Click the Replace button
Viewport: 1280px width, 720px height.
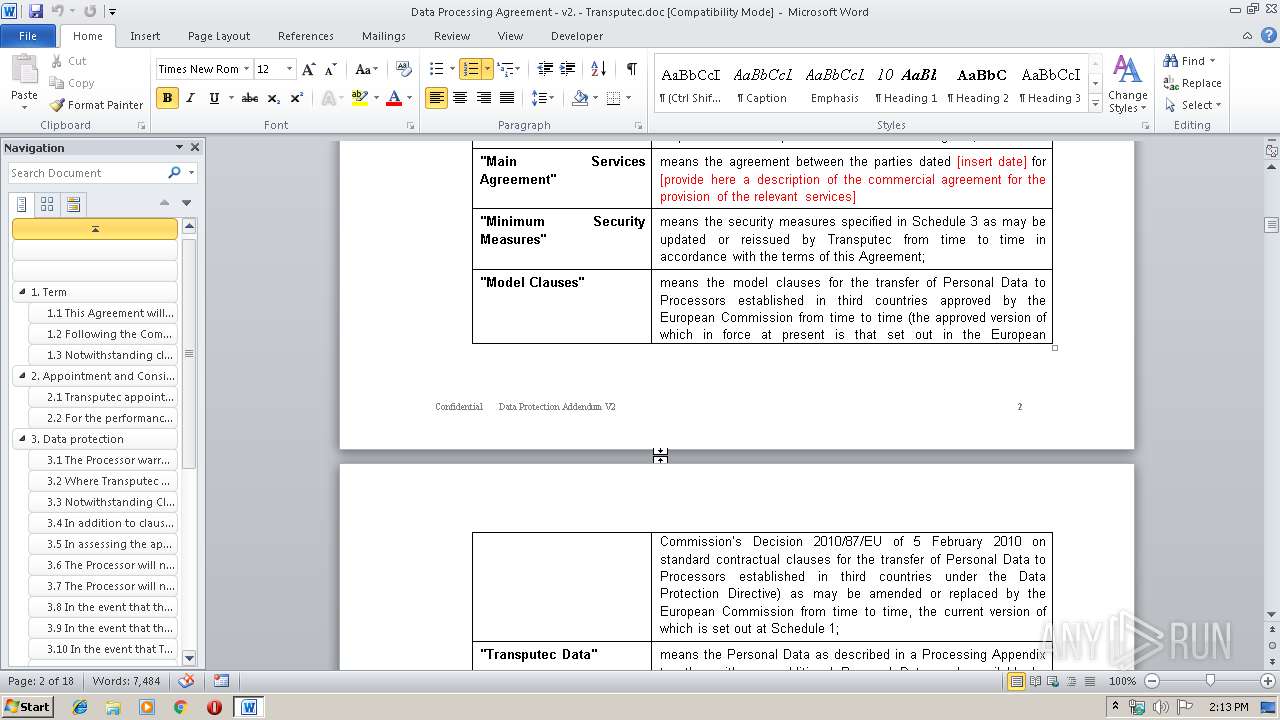pyautogui.click(x=1192, y=83)
